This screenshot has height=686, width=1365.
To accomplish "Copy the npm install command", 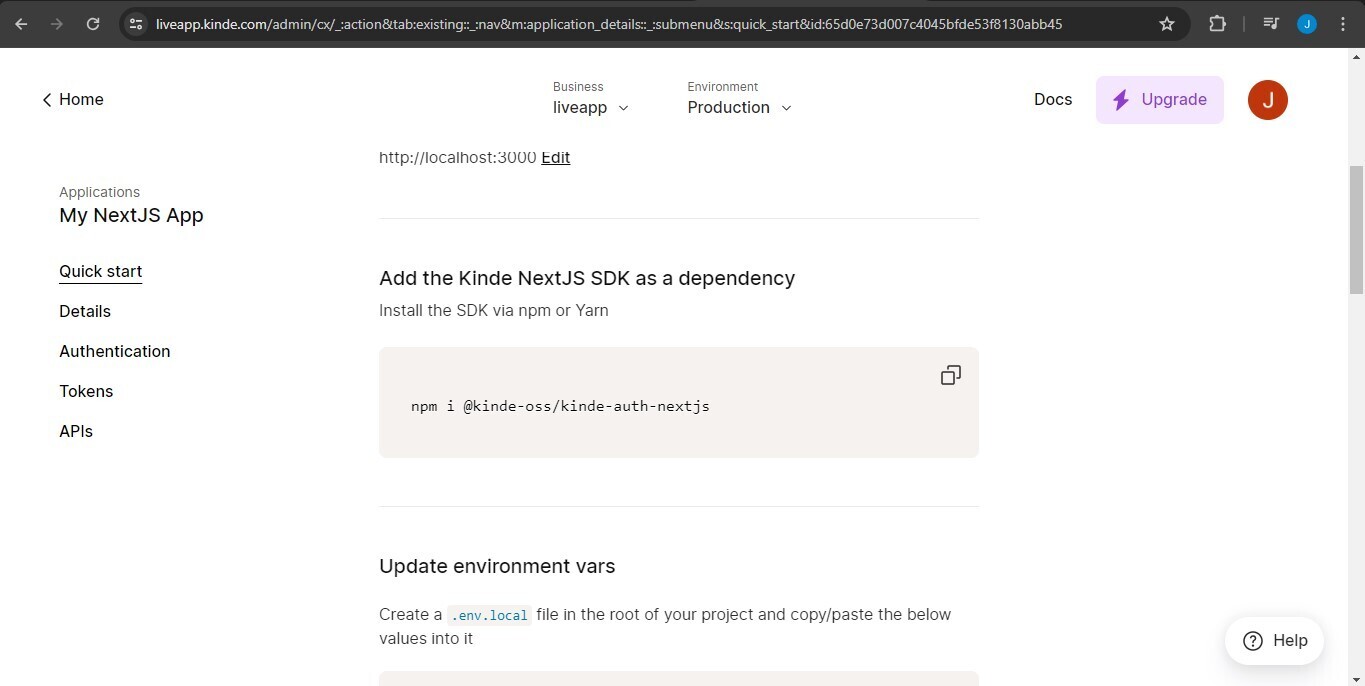I will coord(950,375).
